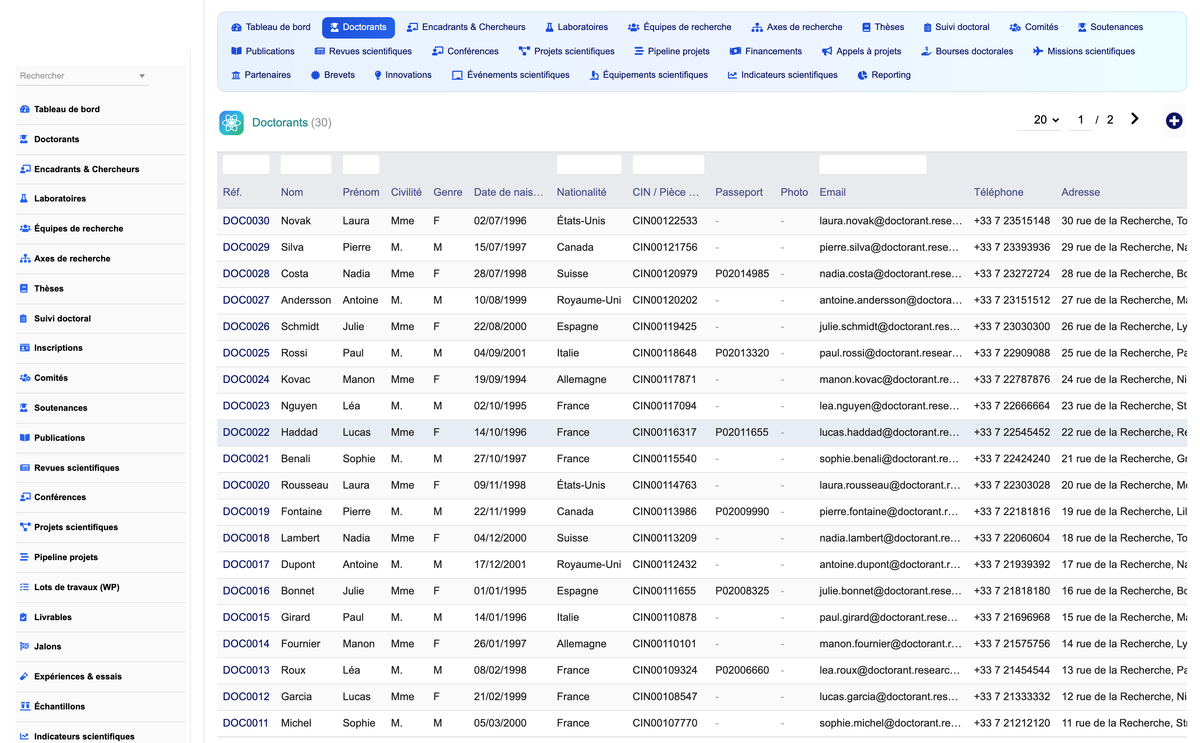
Task: Click the Email filter input field
Action: (872, 165)
